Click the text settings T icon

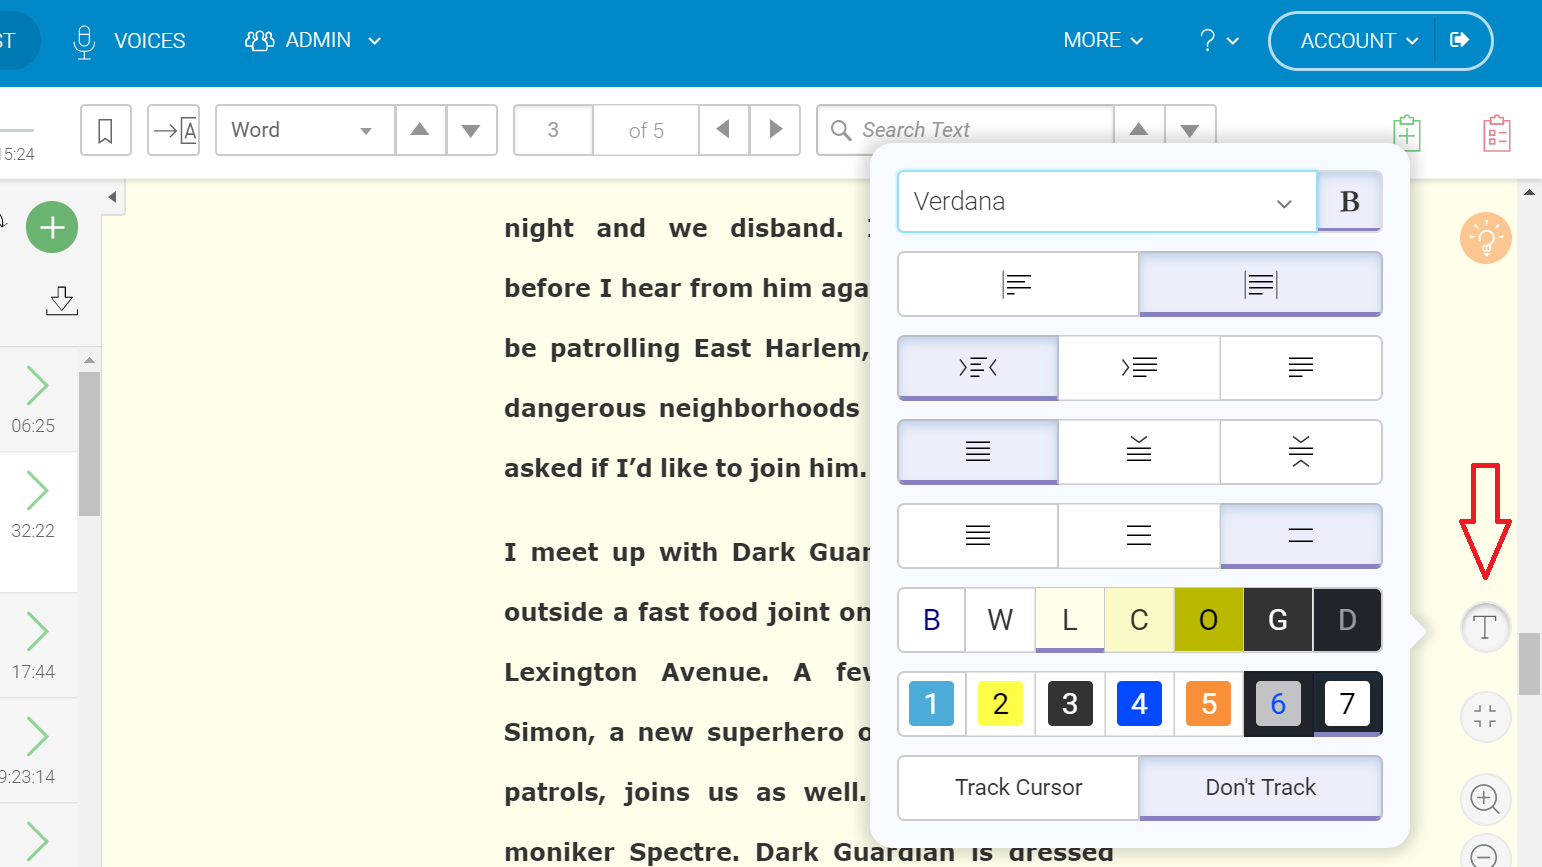(x=1485, y=628)
